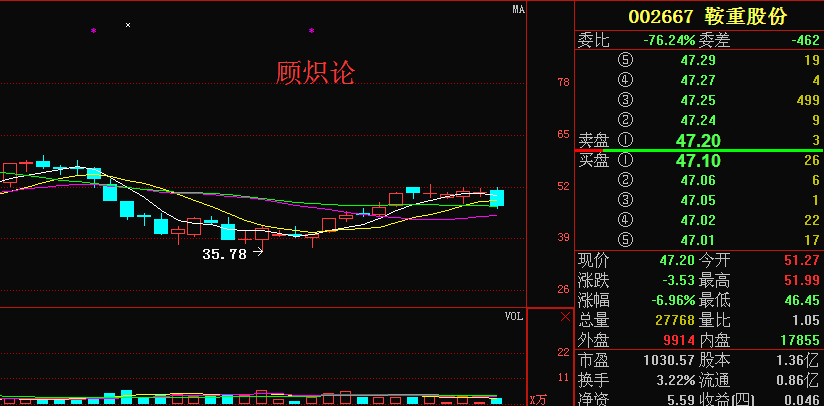This screenshot has height=406, width=824.
Task: Click the stock code 002667 in header
Action: (x=661, y=17)
